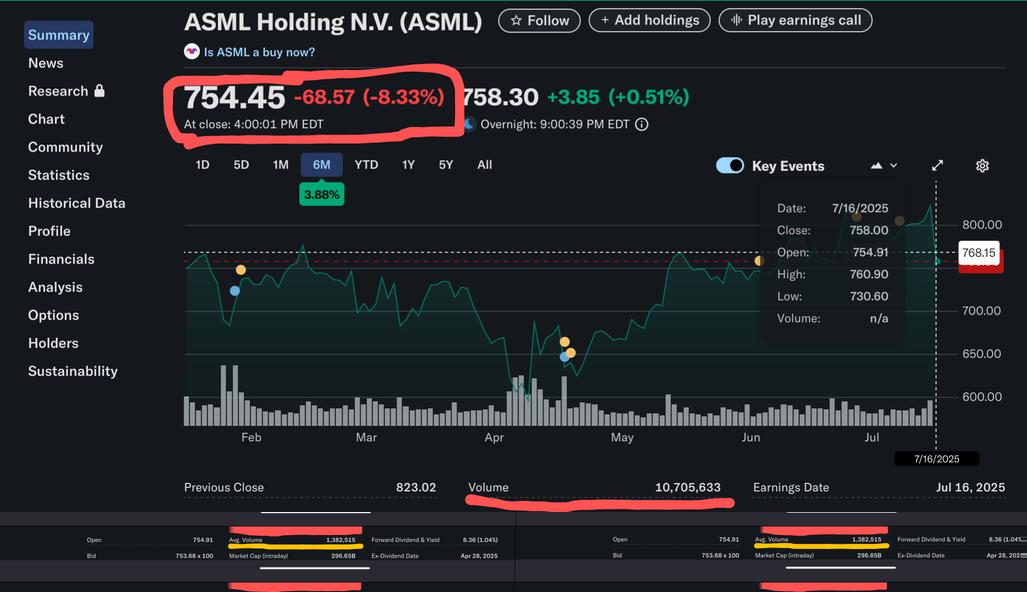Click the overnight moon icon

tap(469, 124)
